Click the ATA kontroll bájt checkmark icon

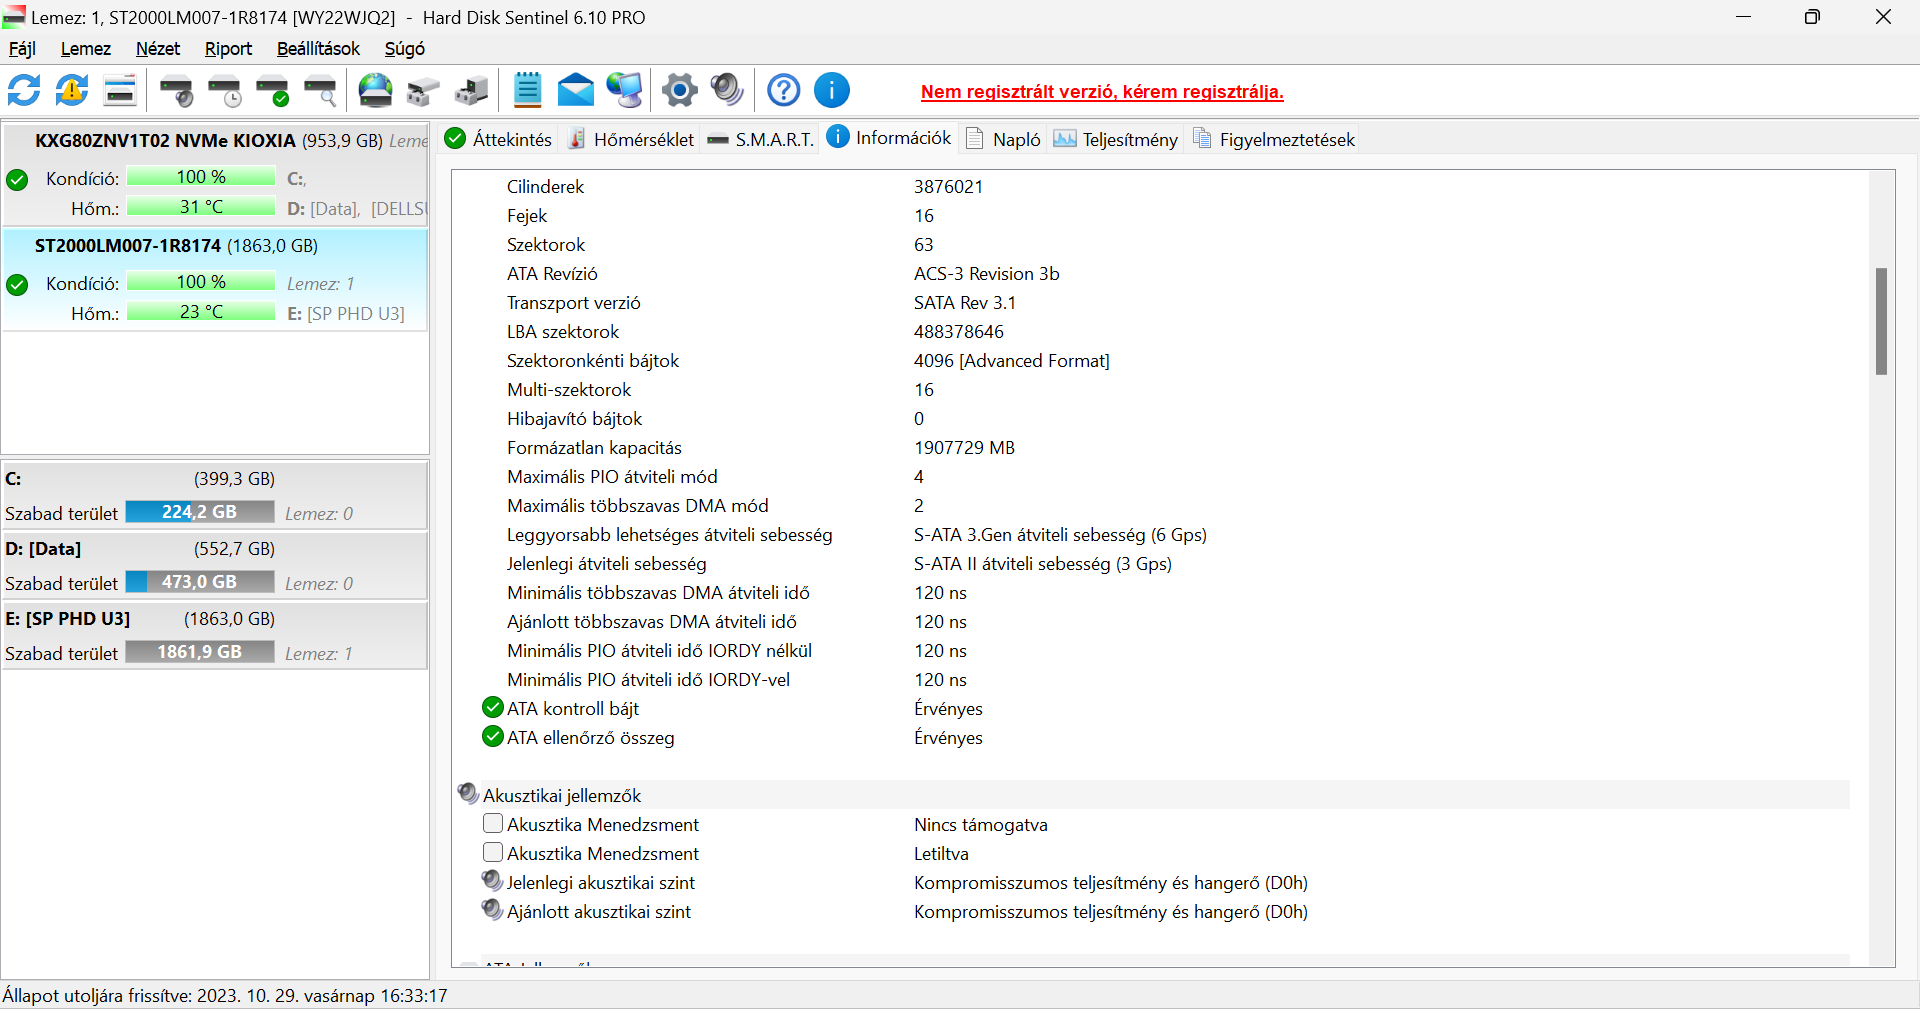tap(492, 707)
